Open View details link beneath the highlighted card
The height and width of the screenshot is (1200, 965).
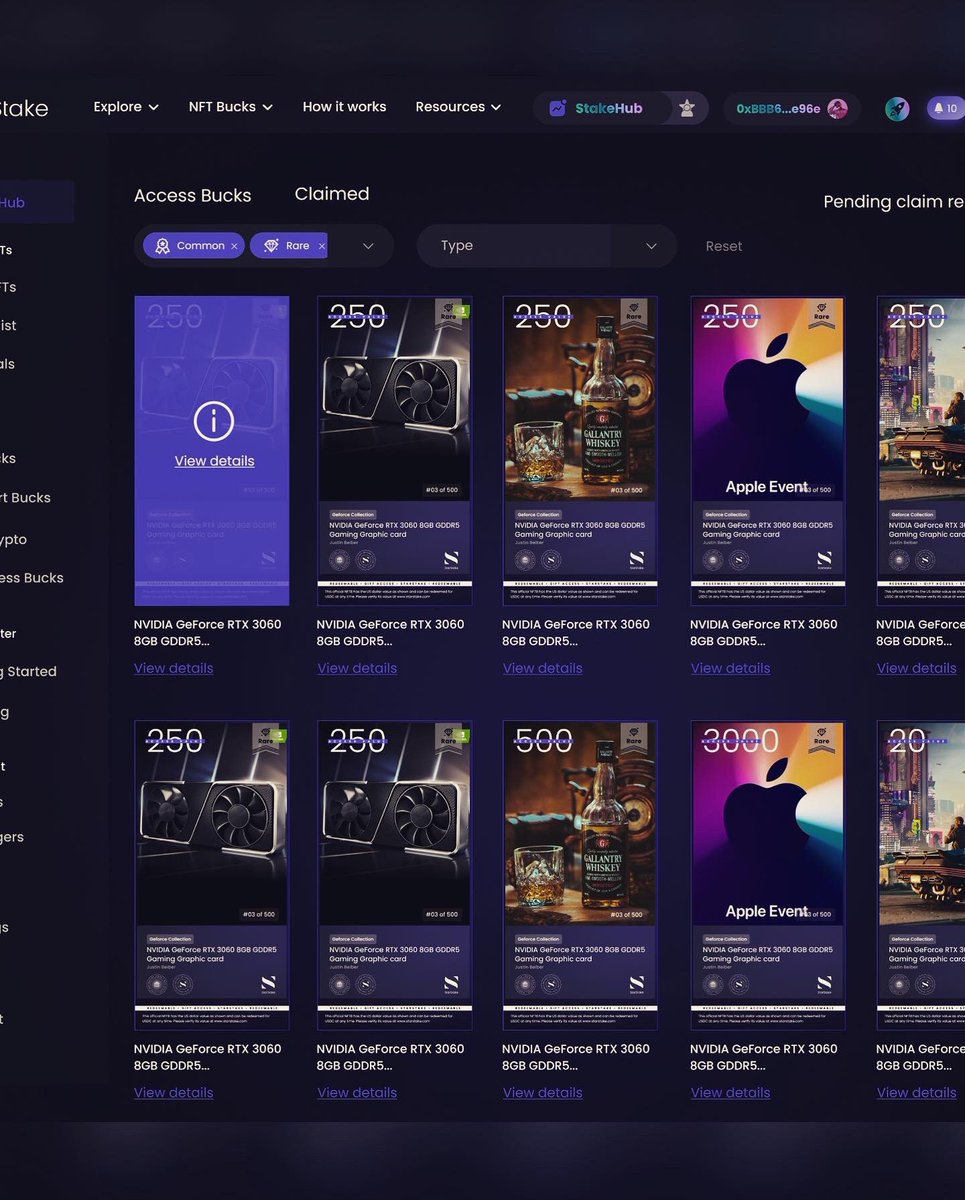(173, 668)
